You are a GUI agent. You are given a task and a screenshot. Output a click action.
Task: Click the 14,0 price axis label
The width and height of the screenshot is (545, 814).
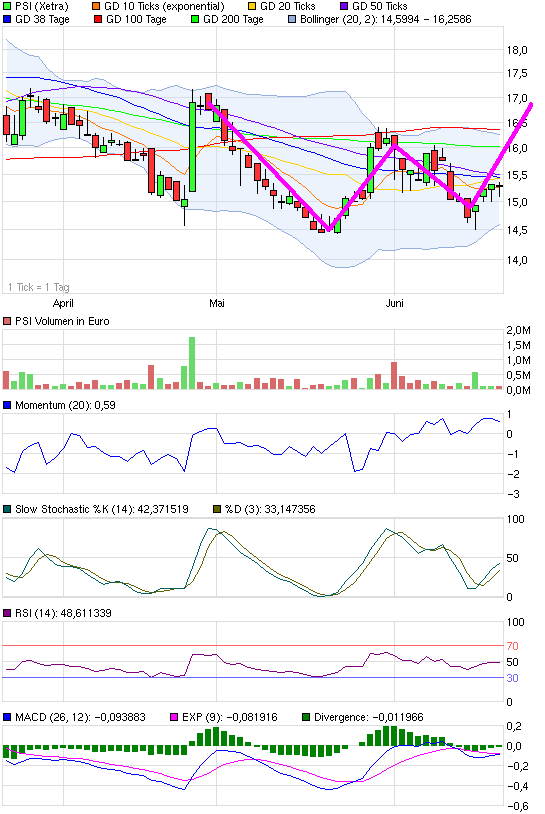coord(517,260)
